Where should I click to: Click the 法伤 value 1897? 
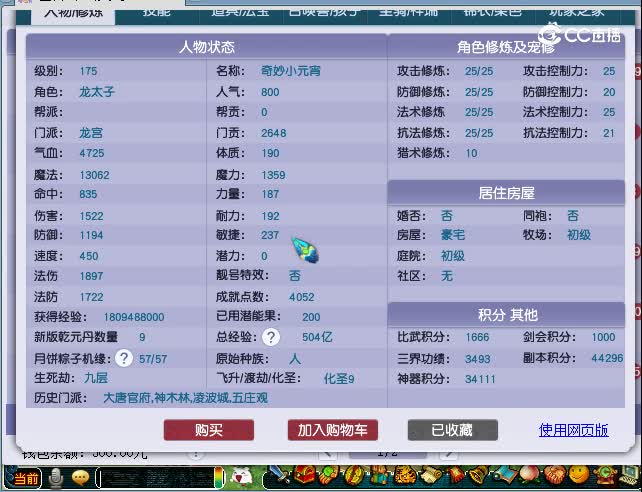tap(91, 276)
